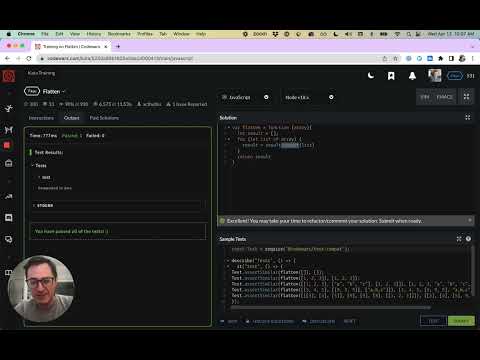Click the Skip link below the editor
480x360 pixels.
(x=229, y=321)
